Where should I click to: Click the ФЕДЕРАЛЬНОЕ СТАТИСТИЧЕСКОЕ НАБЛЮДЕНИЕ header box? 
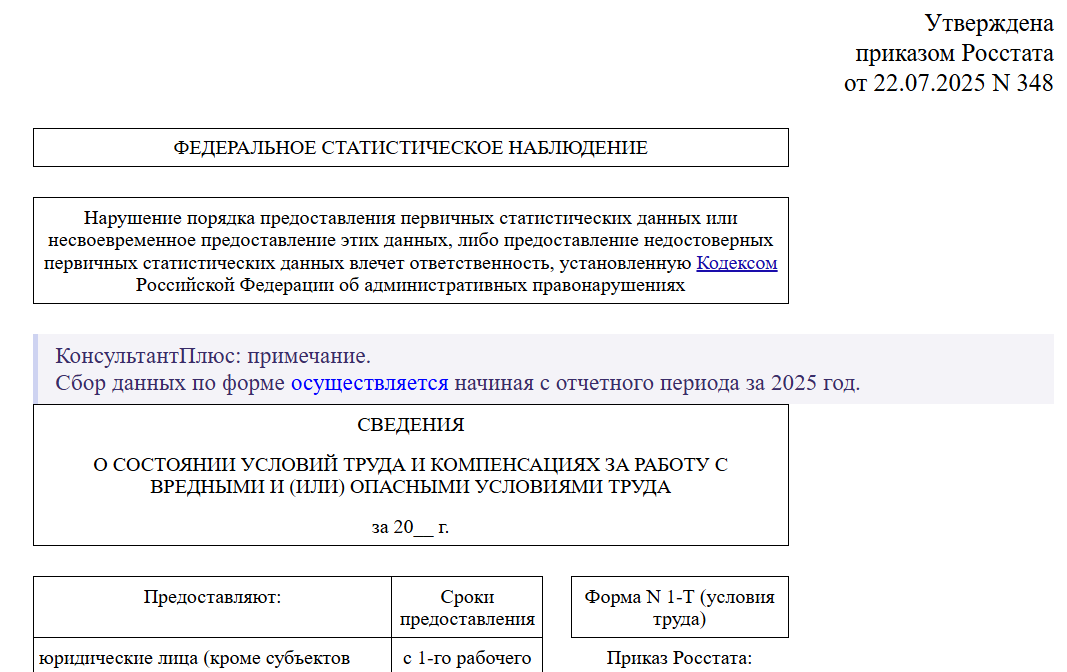(410, 148)
